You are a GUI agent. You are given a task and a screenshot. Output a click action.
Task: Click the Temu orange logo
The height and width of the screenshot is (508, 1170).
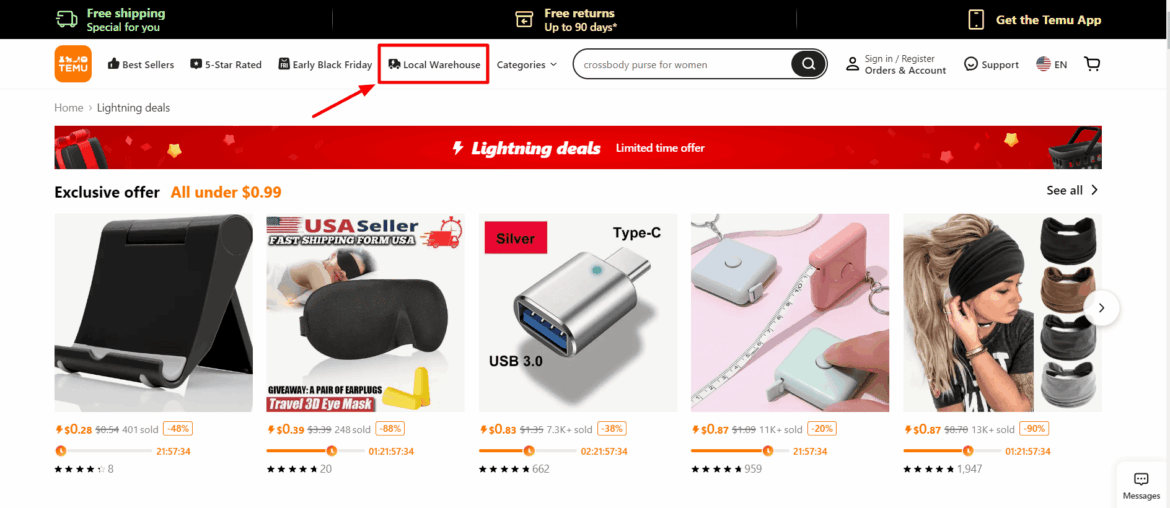coord(73,64)
